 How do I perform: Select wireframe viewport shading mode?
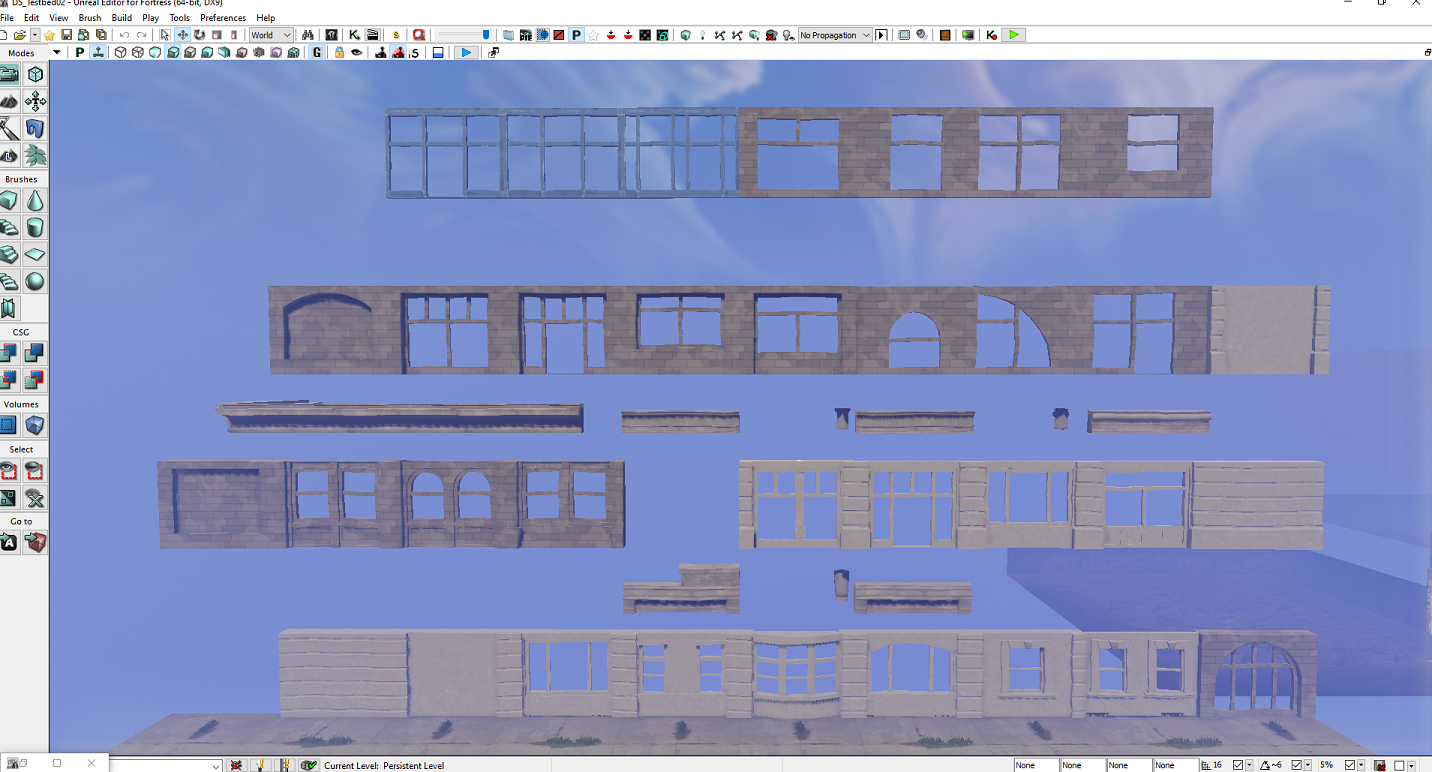click(138, 52)
